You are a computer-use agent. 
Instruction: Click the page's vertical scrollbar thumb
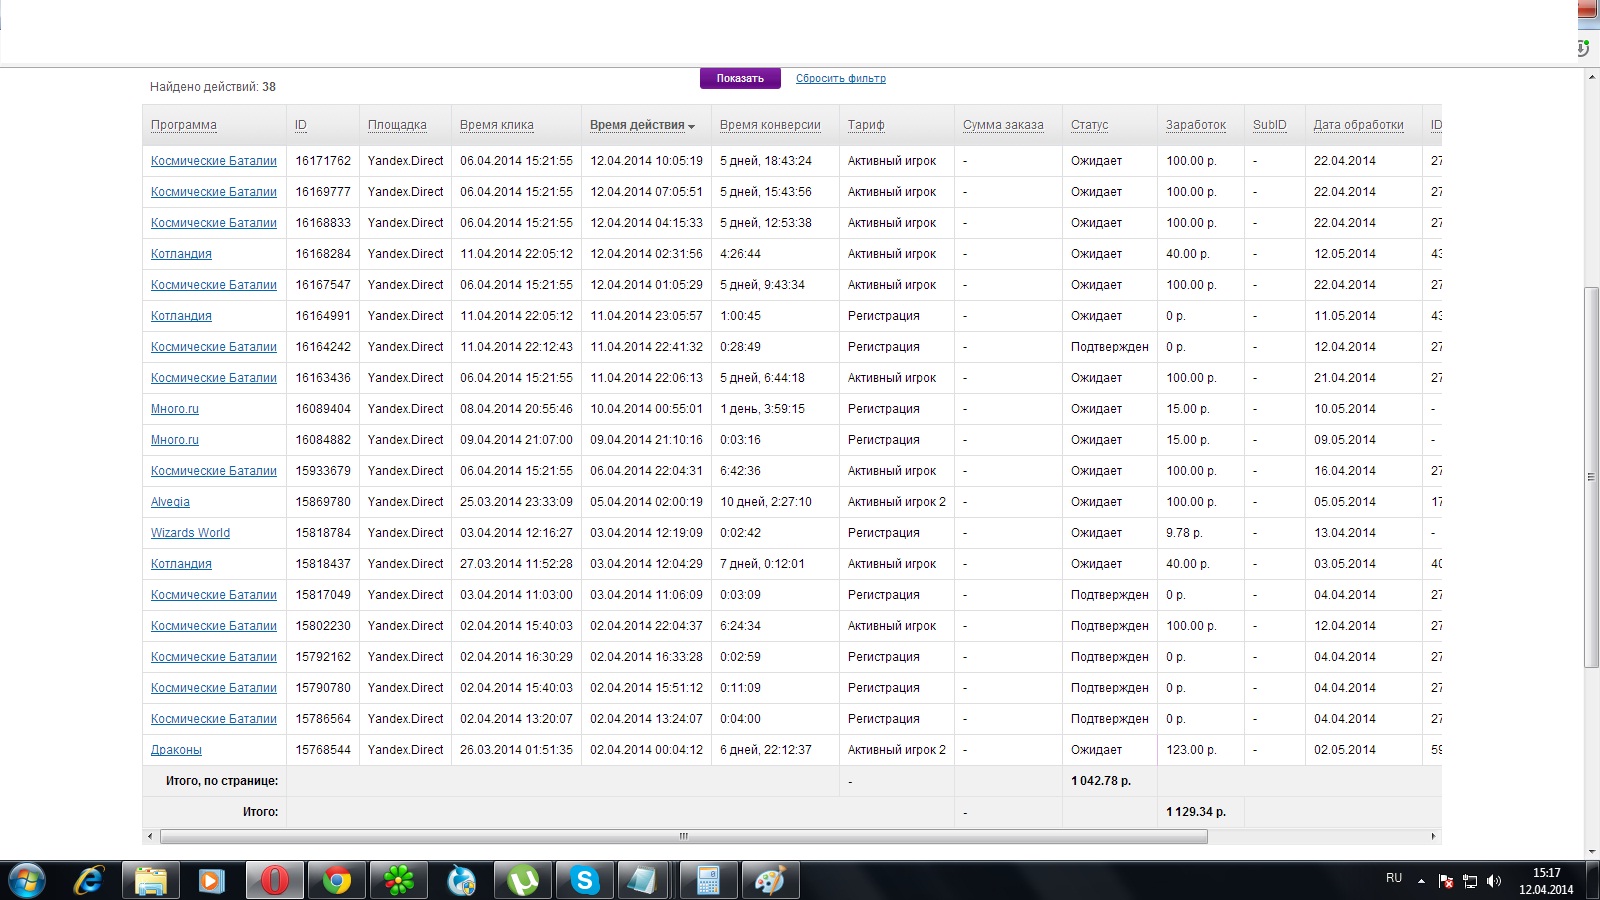tap(1591, 477)
